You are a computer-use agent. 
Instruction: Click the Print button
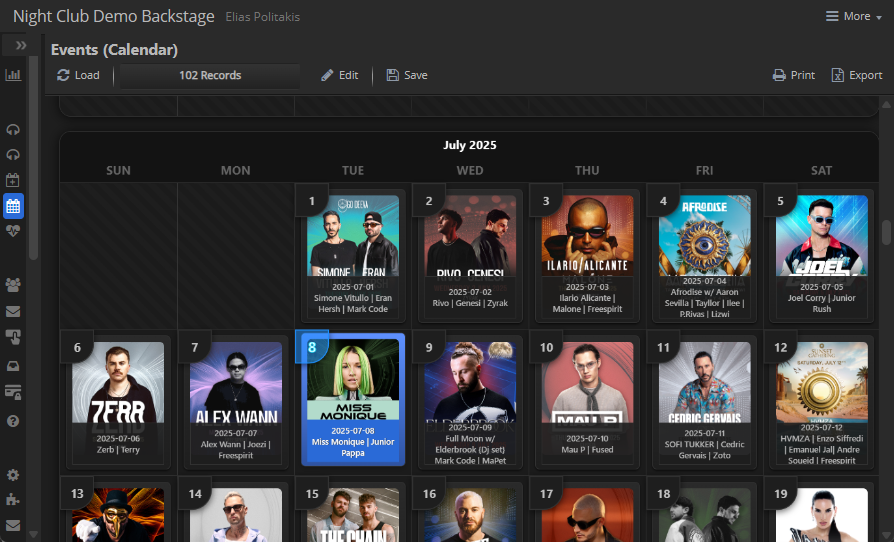(793, 75)
